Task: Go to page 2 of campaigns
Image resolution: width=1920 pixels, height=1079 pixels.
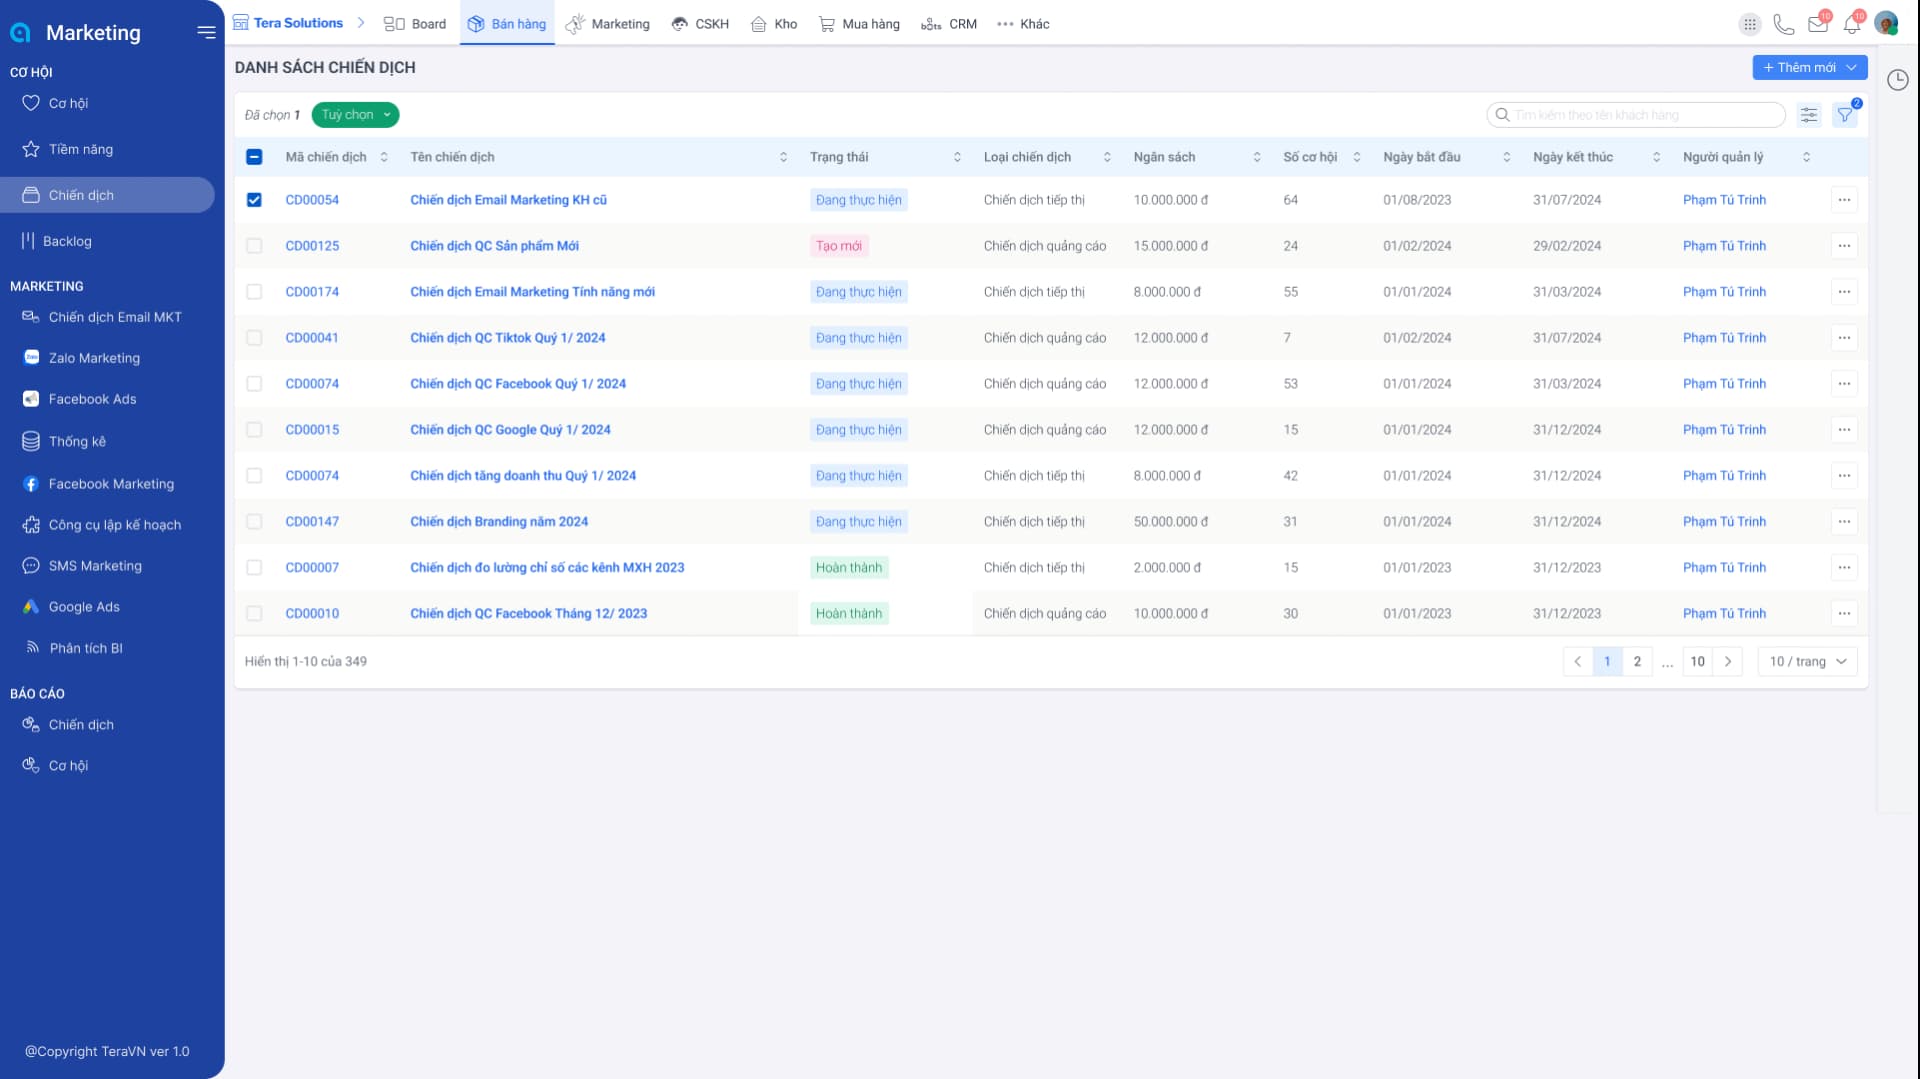Action: pyautogui.click(x=1637, y=661)
